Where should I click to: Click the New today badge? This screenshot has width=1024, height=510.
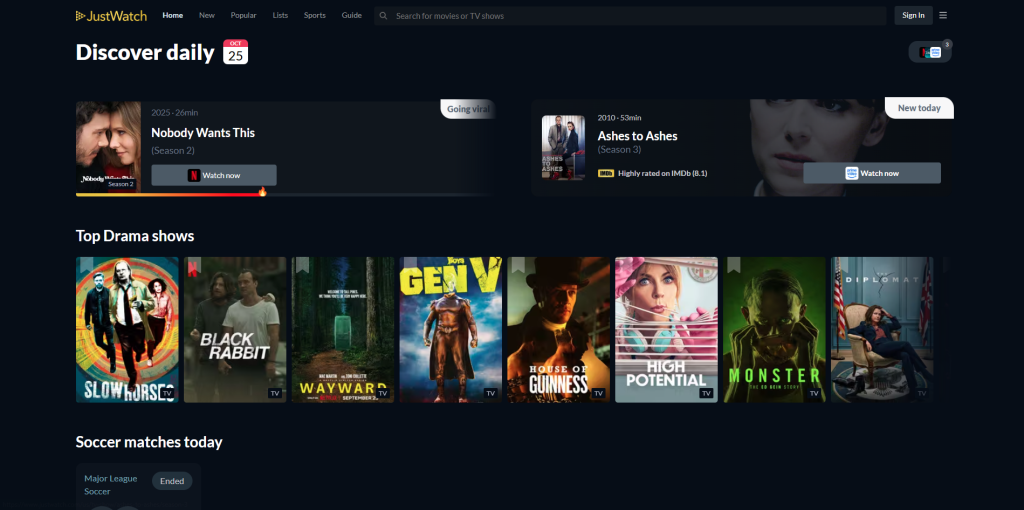coord(920,108)
